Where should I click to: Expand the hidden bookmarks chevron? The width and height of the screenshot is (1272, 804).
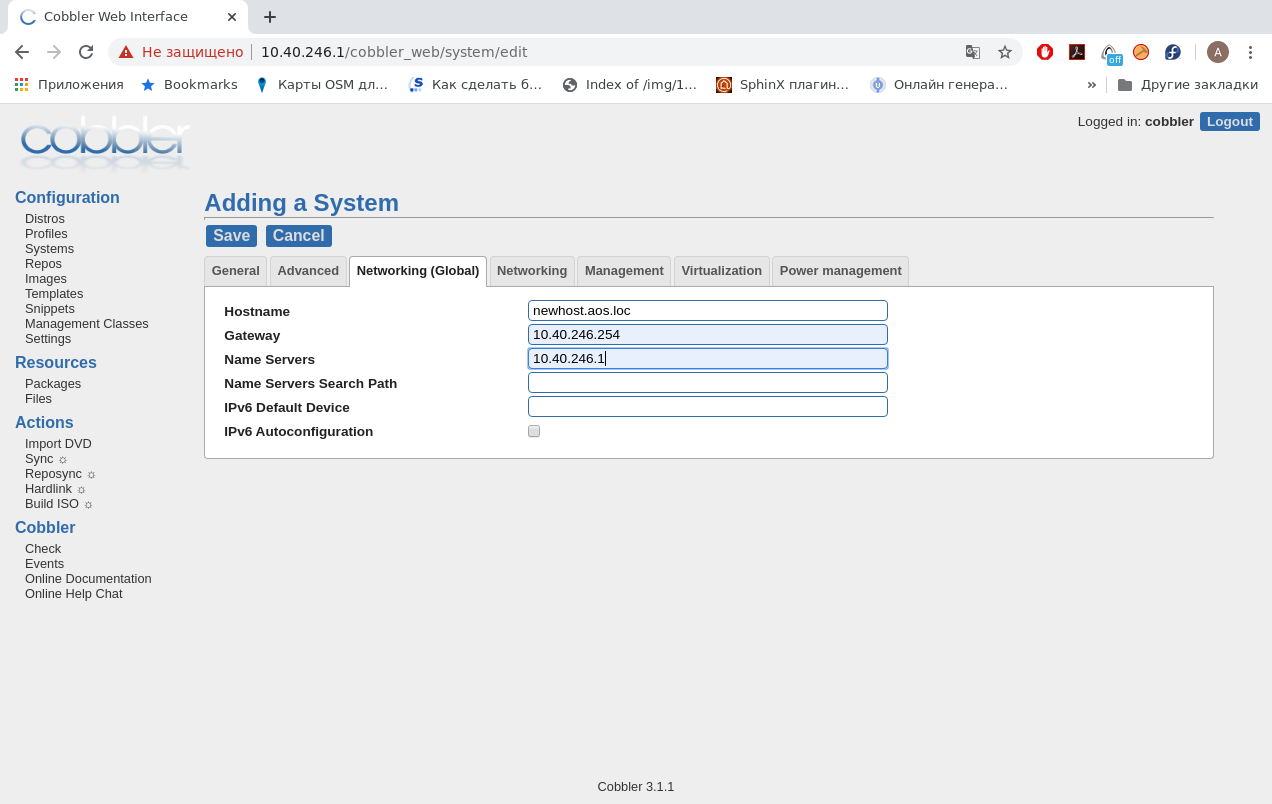(1091, 85)
